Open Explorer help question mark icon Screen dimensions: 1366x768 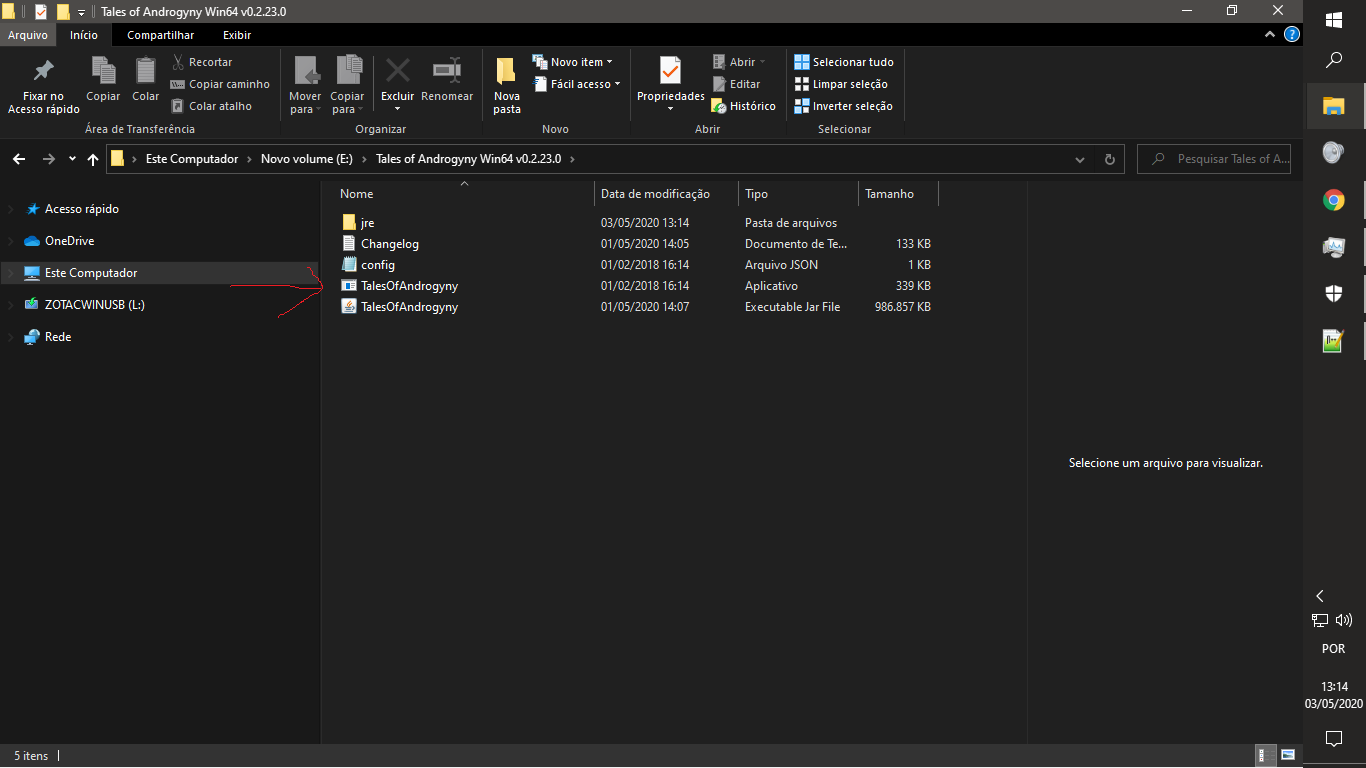(1292, 35)
